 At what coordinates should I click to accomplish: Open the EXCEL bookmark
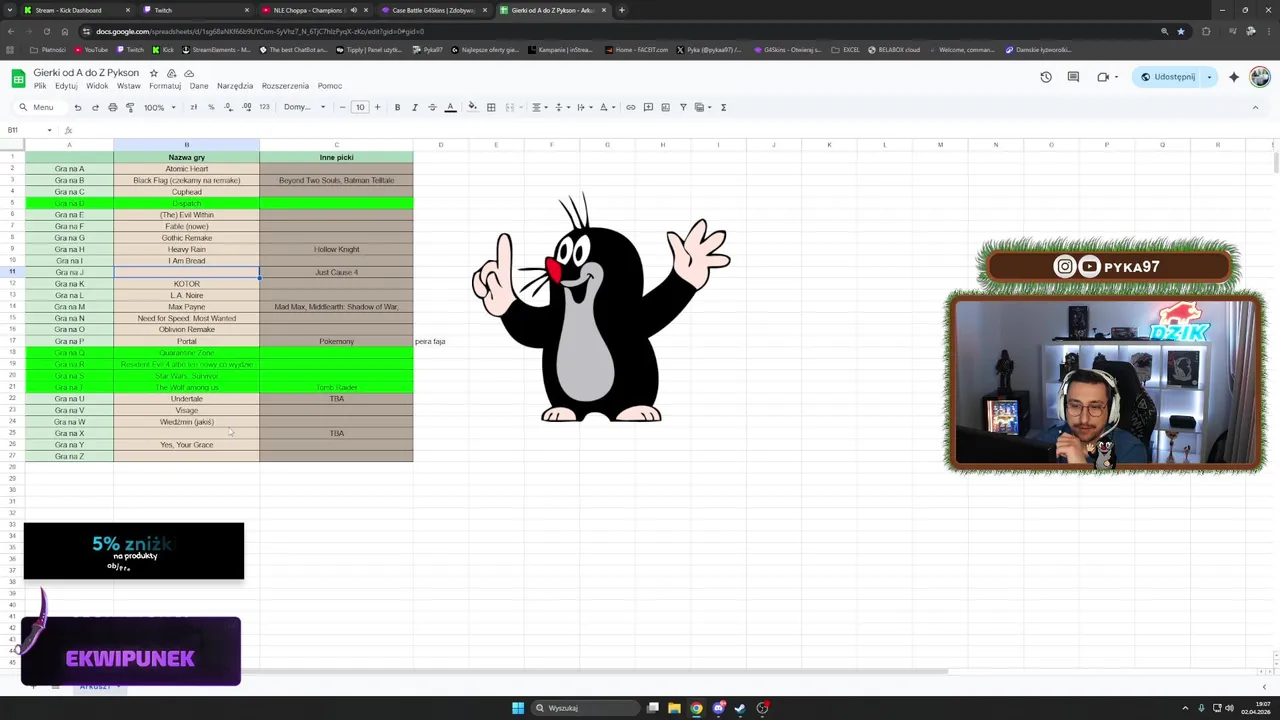coord(846,49)
